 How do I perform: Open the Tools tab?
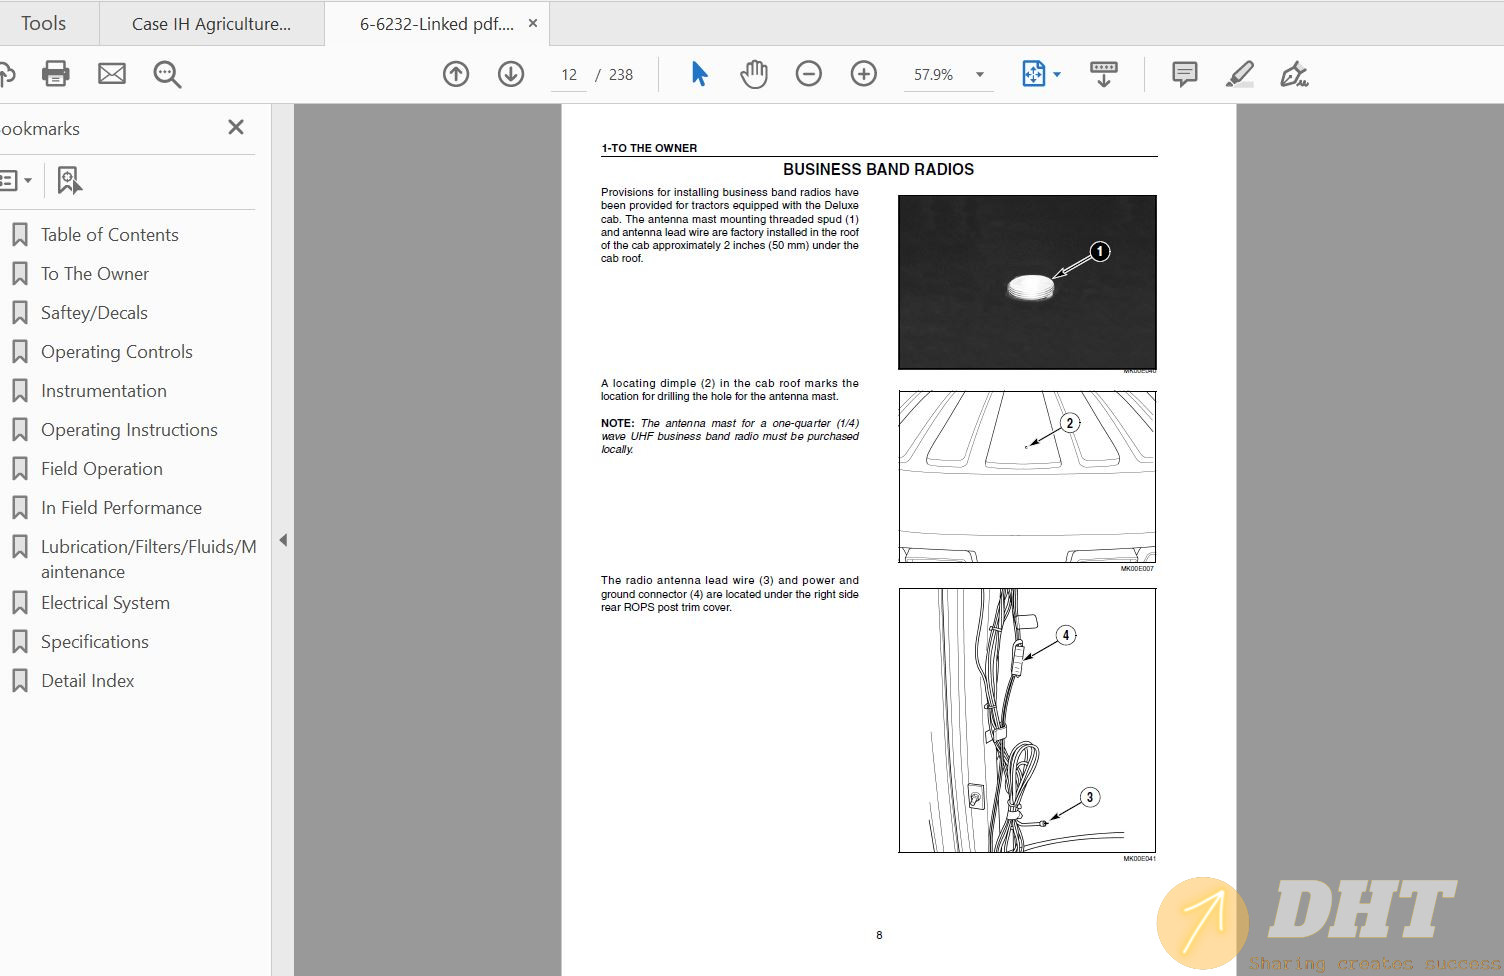[x=44, y=23]
